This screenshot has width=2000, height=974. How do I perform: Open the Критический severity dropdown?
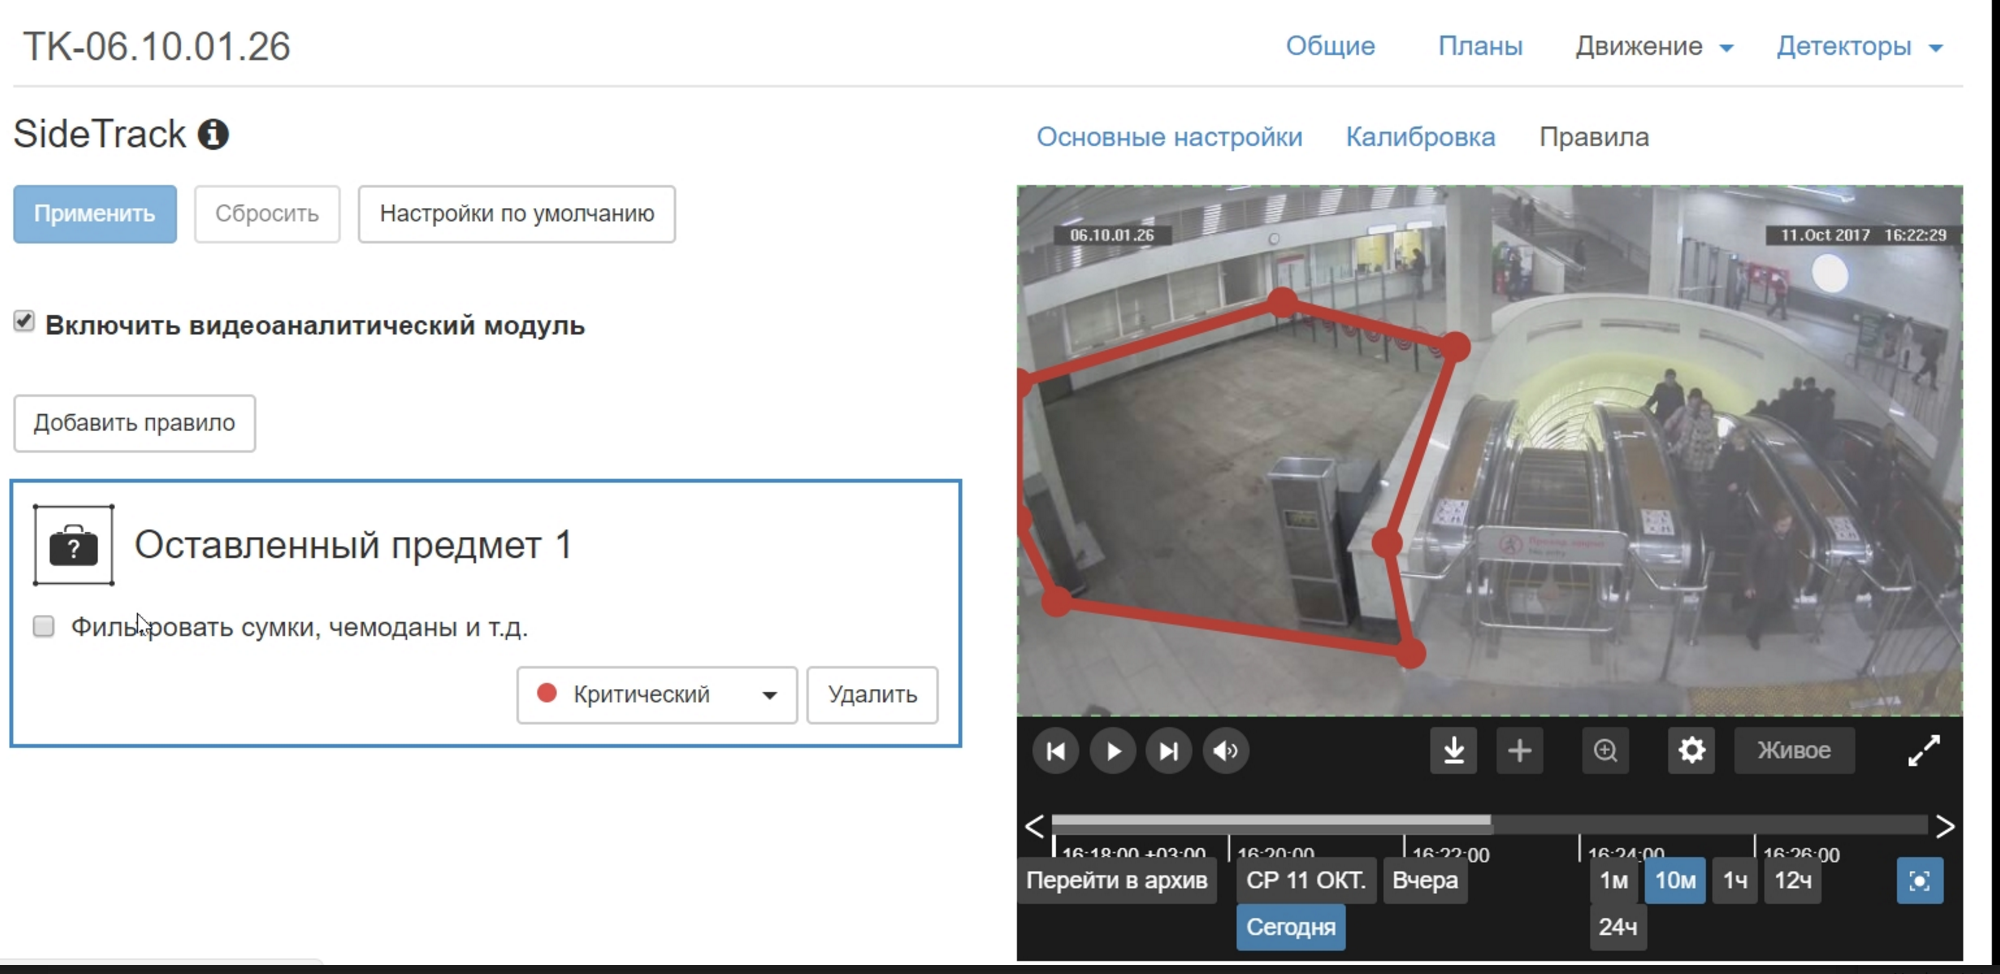(x=657, y=695)
